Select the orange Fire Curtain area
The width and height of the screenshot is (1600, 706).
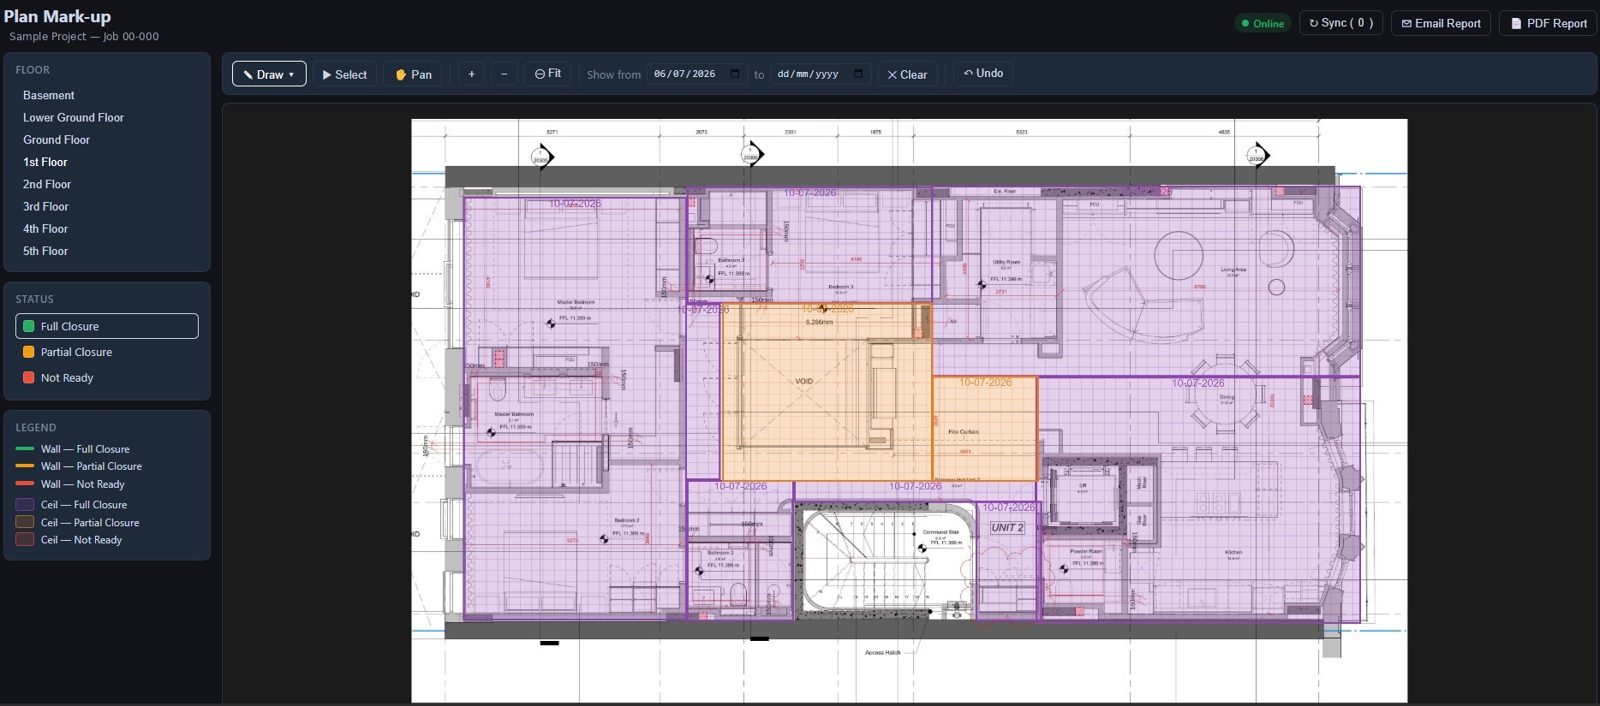pyautogui.click(x=985, y=430)
